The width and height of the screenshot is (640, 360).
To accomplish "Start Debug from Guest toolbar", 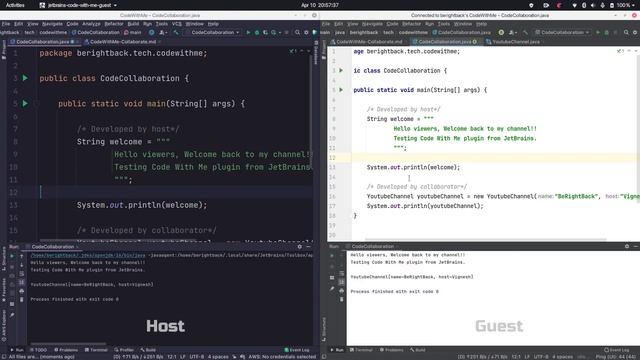I will 607,32.
